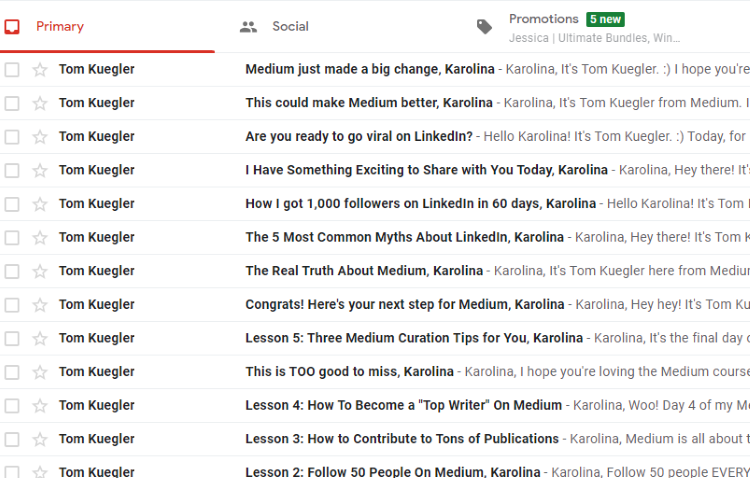
Task: Open 'This is TOO good to miss, Karolina' email
Action: click(x=375, y=372)
